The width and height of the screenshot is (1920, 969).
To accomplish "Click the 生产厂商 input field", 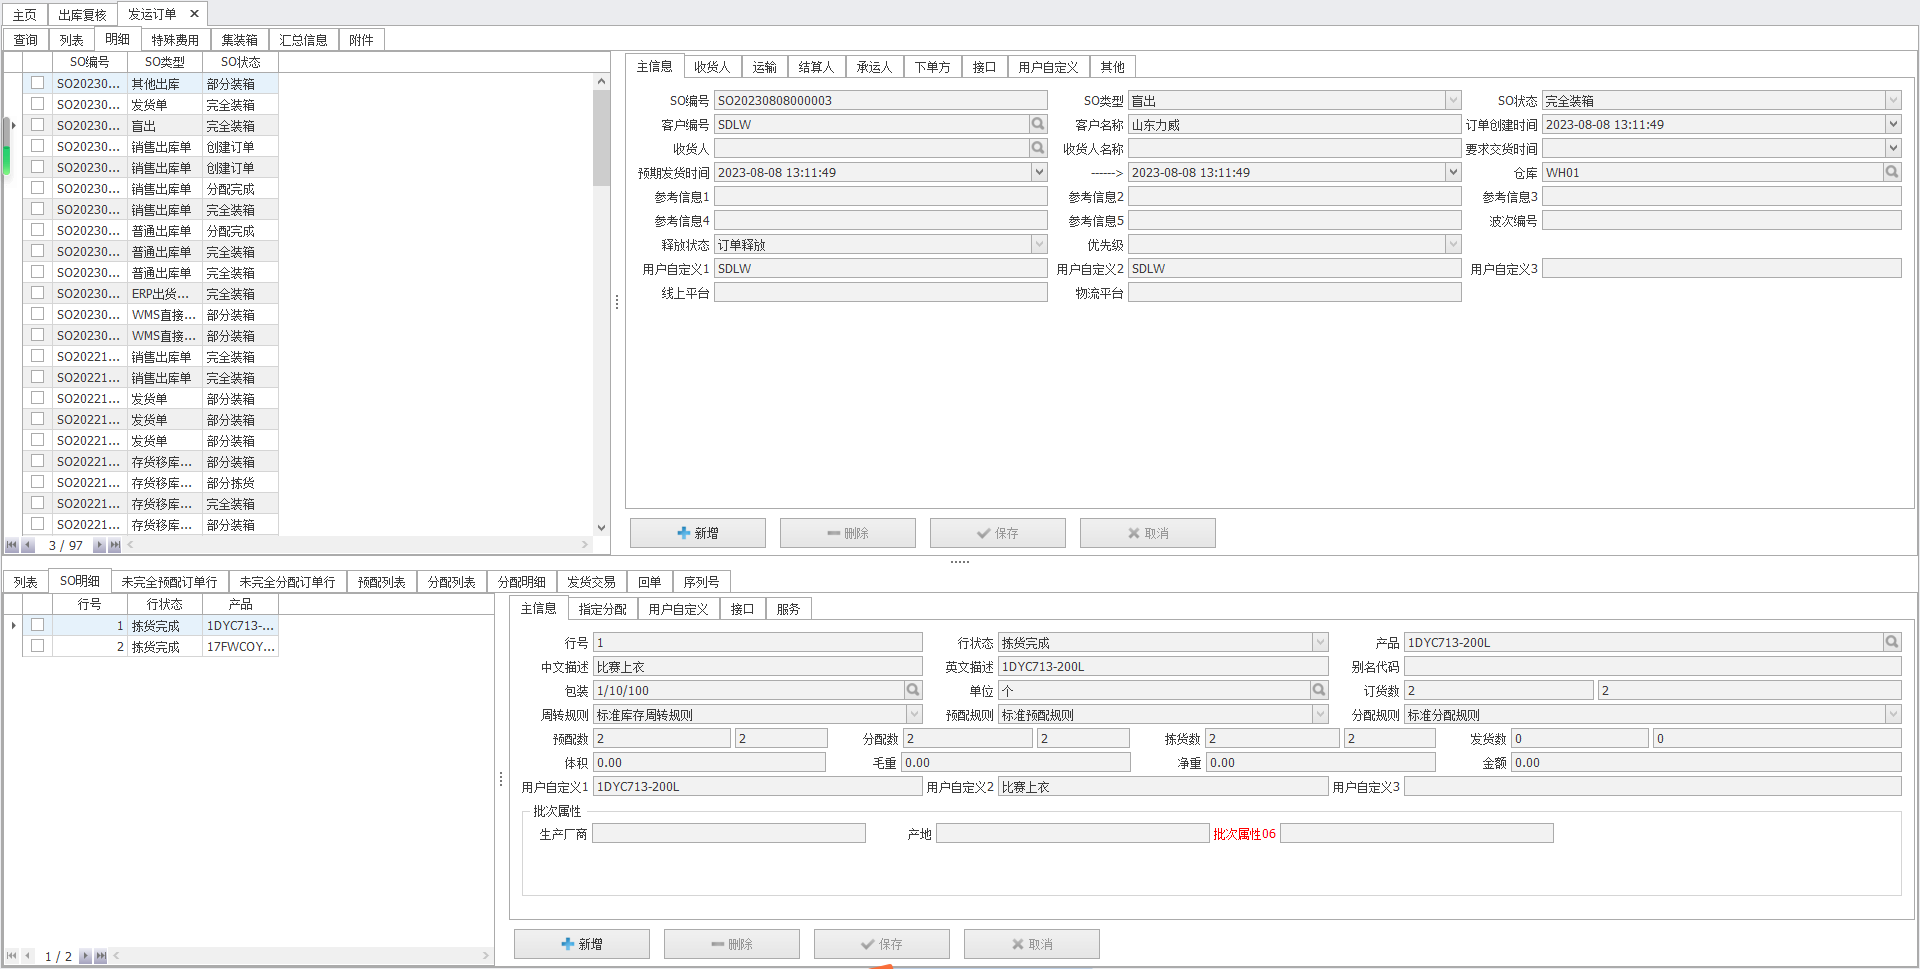I will [x=728, y=833].
